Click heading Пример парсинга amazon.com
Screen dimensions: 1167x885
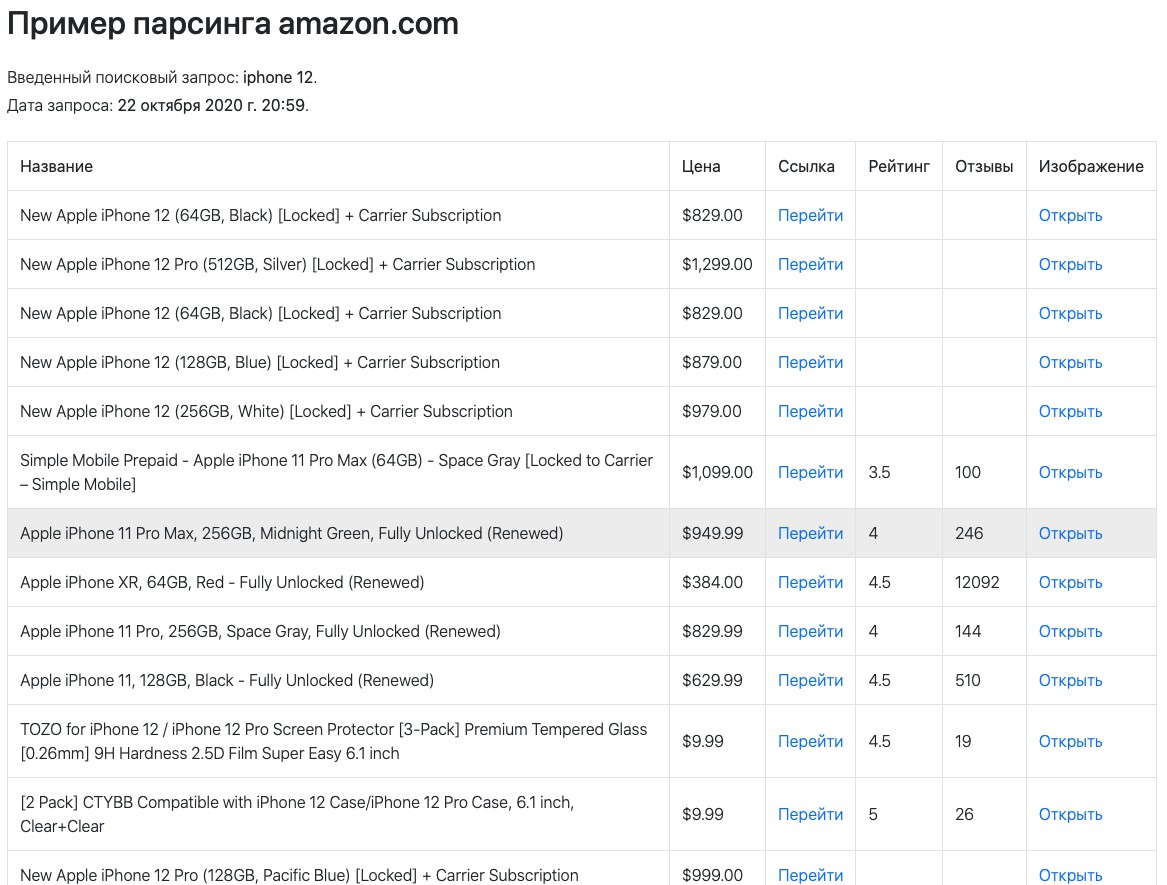coord(233,24)
